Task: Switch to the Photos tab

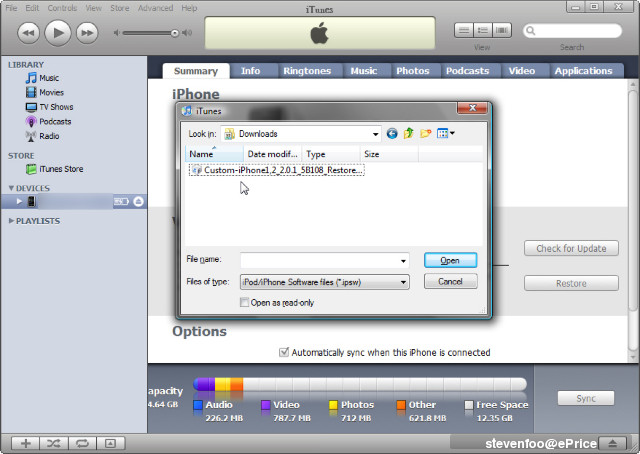Action: pos(413,71)
